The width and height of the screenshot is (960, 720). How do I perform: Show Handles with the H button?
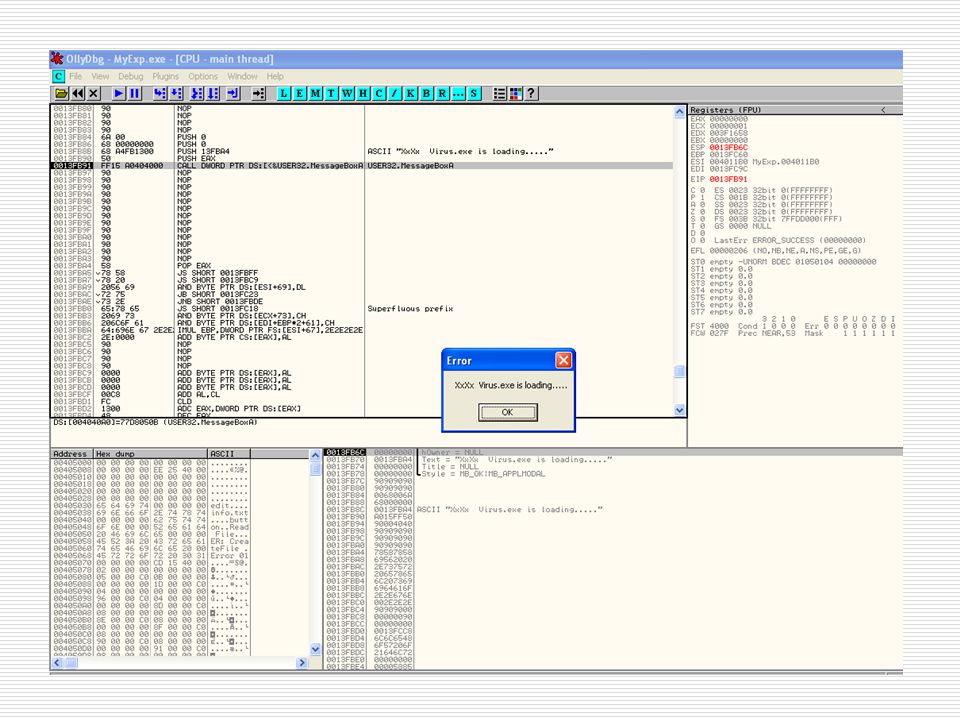pos(363,94)
